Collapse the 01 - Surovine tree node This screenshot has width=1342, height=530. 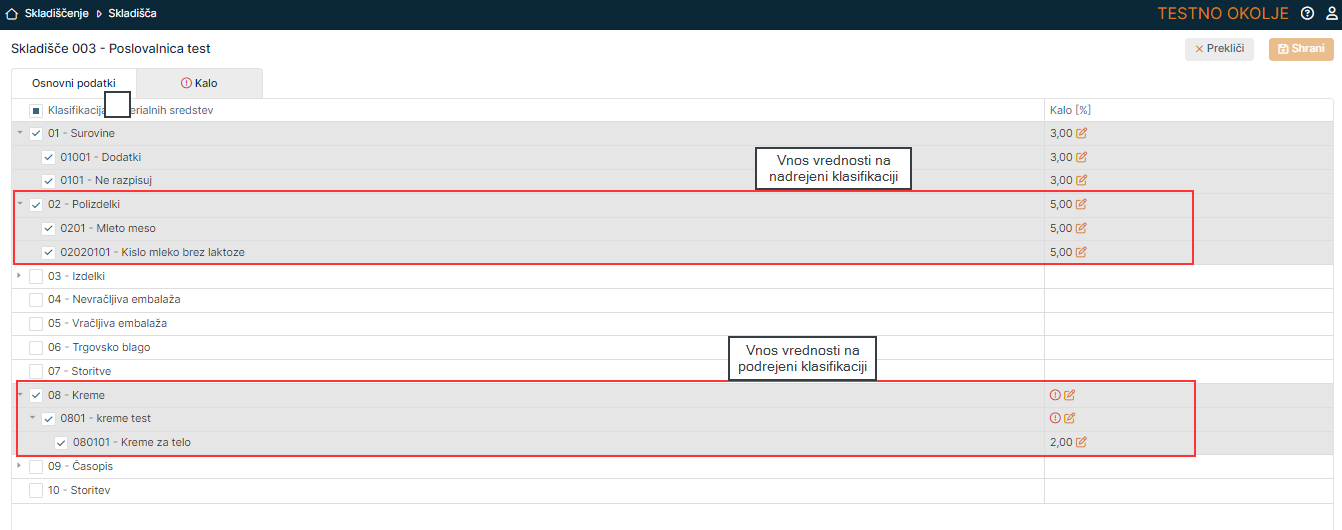[x=19, y=133]
